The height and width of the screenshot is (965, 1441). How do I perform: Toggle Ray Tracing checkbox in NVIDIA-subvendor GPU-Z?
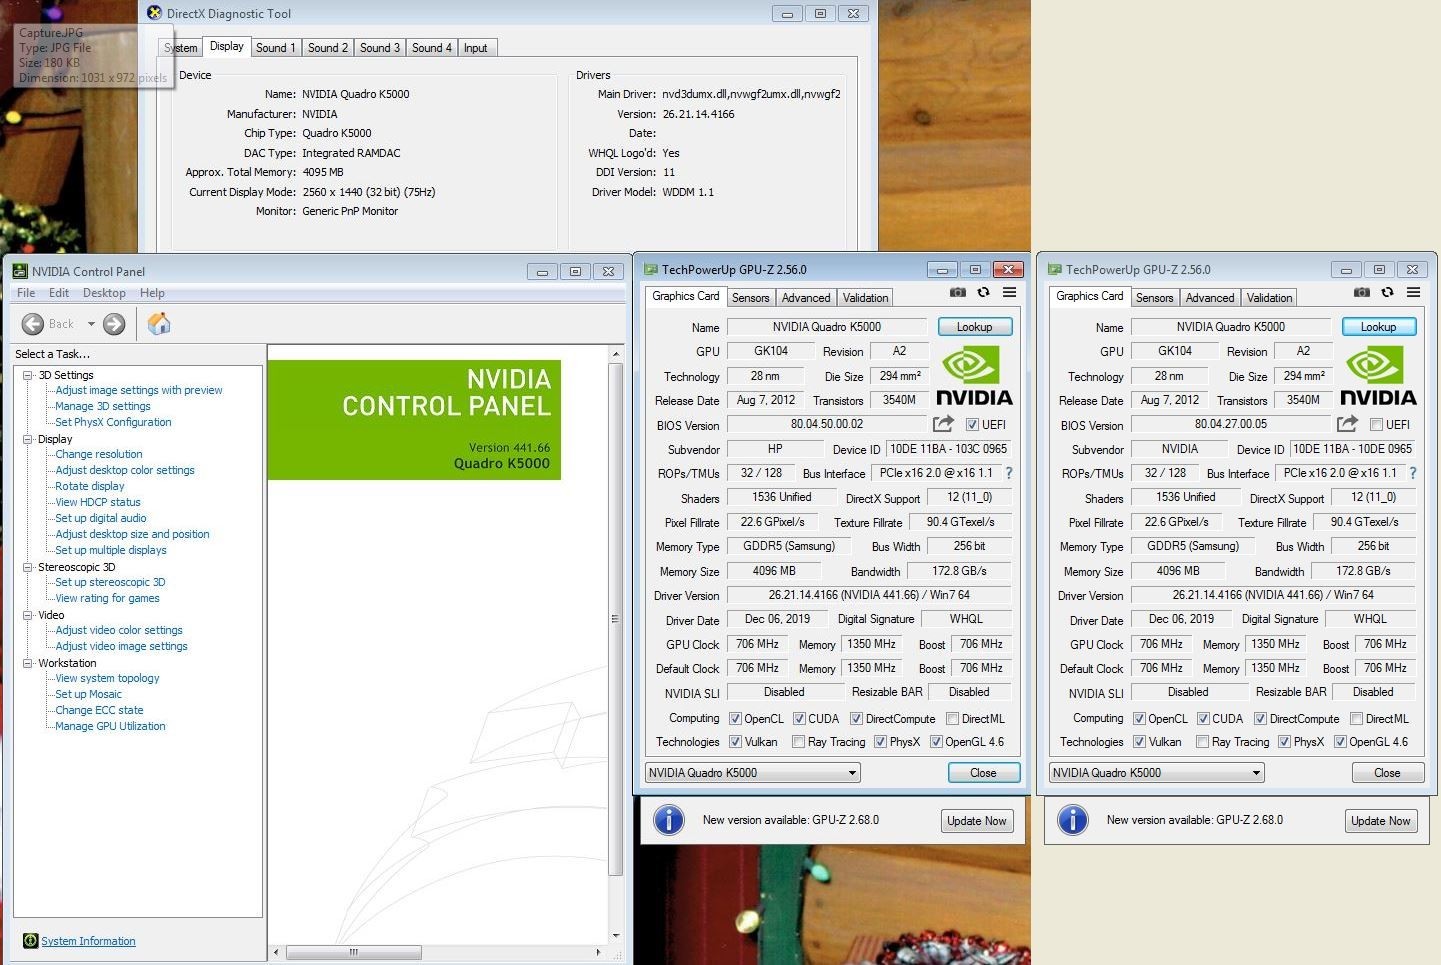pyautogui.click(x=1202, y=742)
